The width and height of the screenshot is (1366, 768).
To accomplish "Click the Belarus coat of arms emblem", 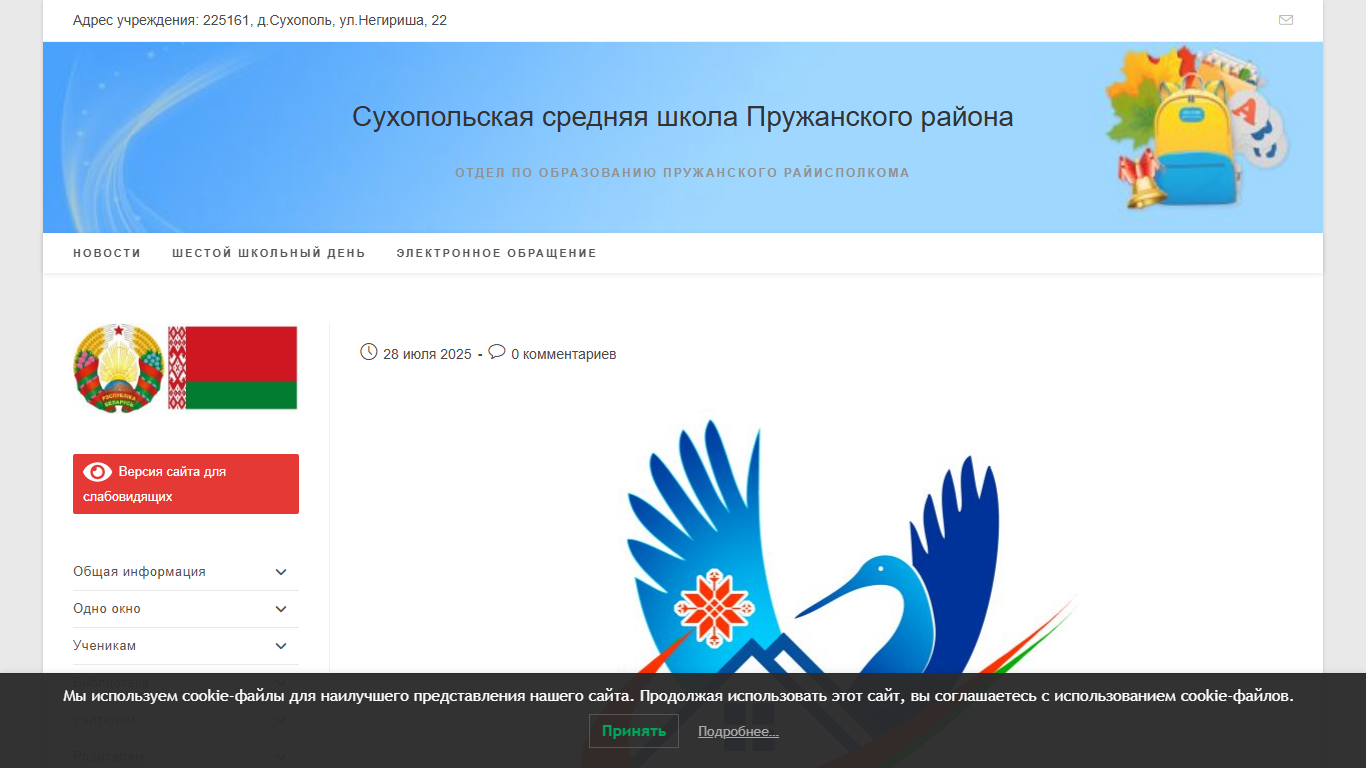I will click(x=118, y=367).
